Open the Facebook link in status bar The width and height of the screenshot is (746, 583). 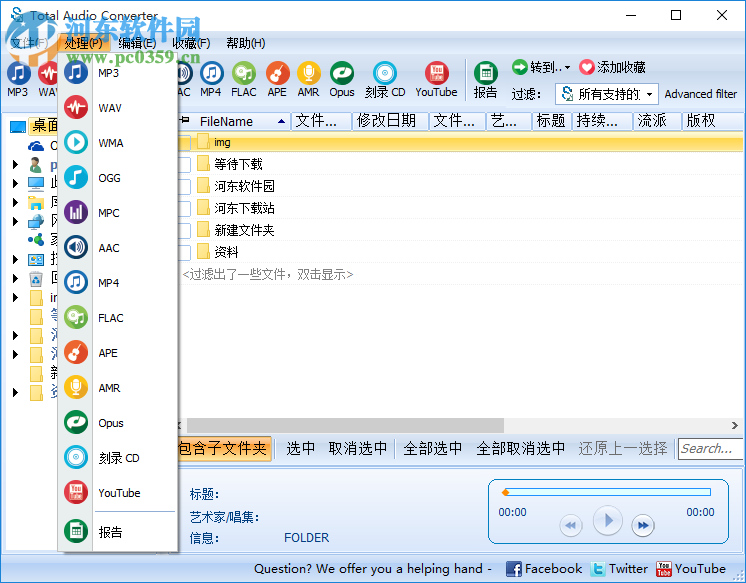click(544, 569)
